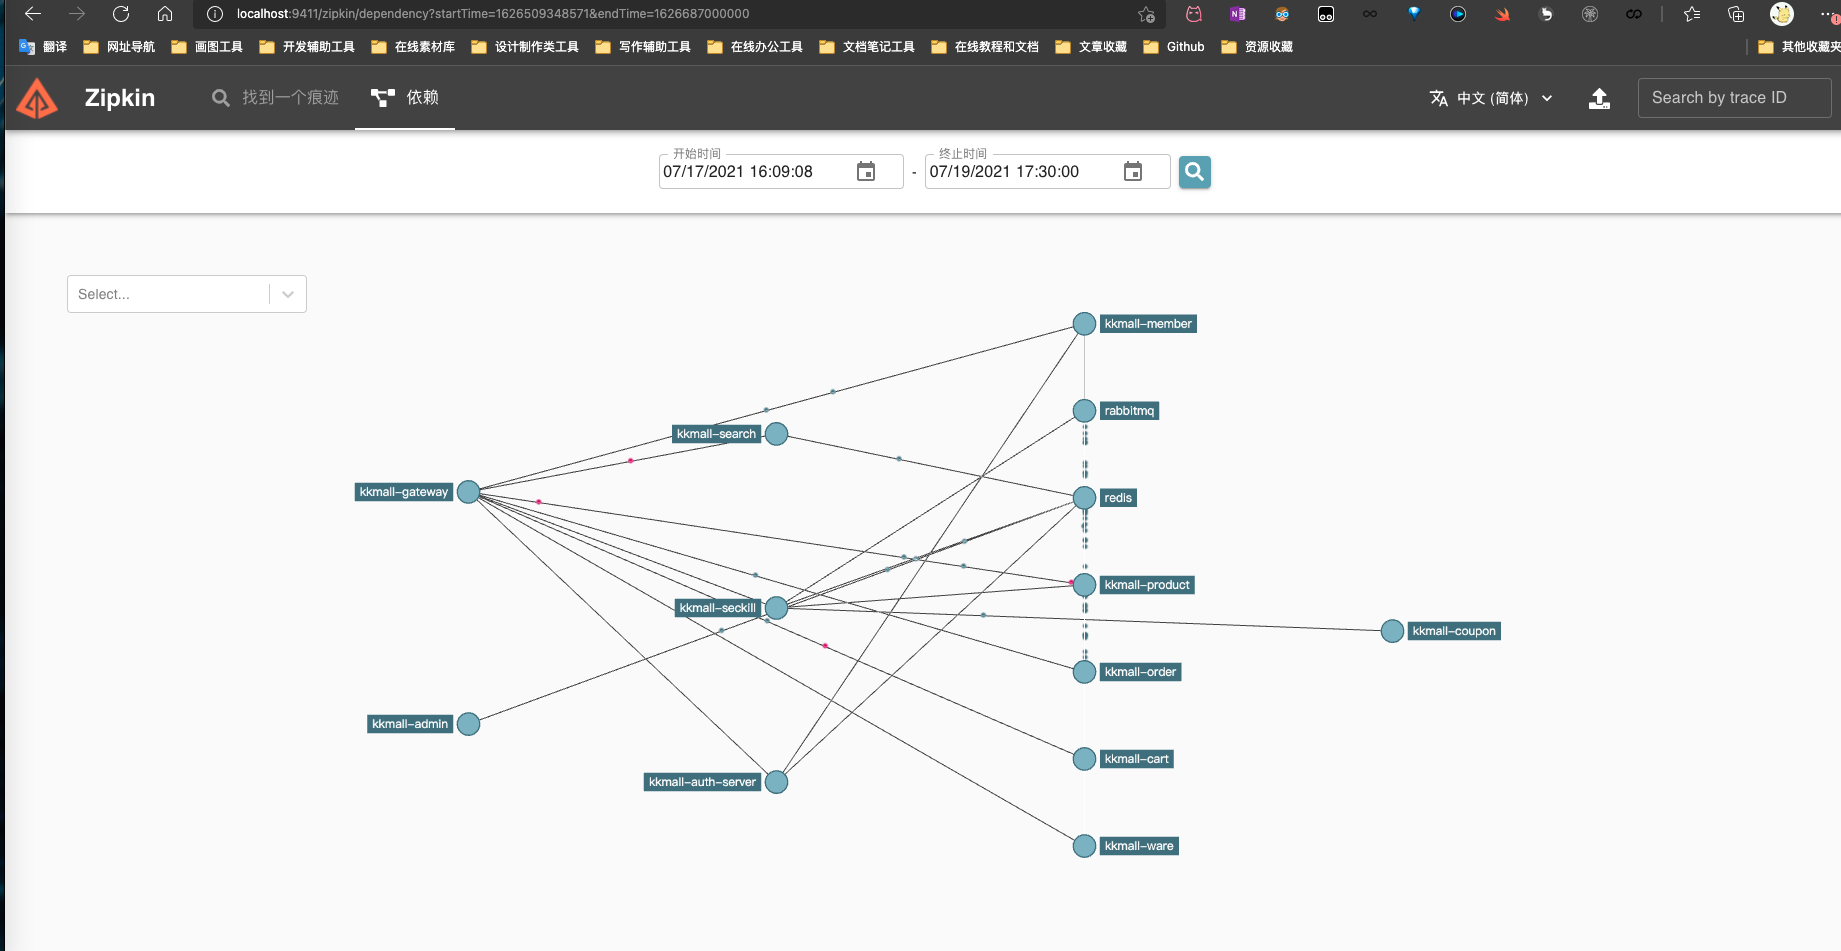Switch to the 依赖 dependencies tab
The height and width of the screenshot is (951, 1841).
point(405,98)
